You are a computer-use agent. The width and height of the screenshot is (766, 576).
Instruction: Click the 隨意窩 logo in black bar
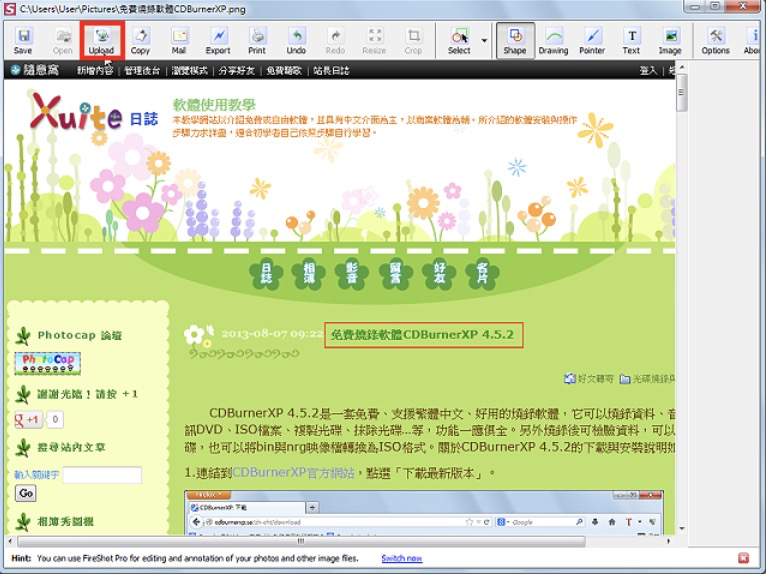[35, 70]
